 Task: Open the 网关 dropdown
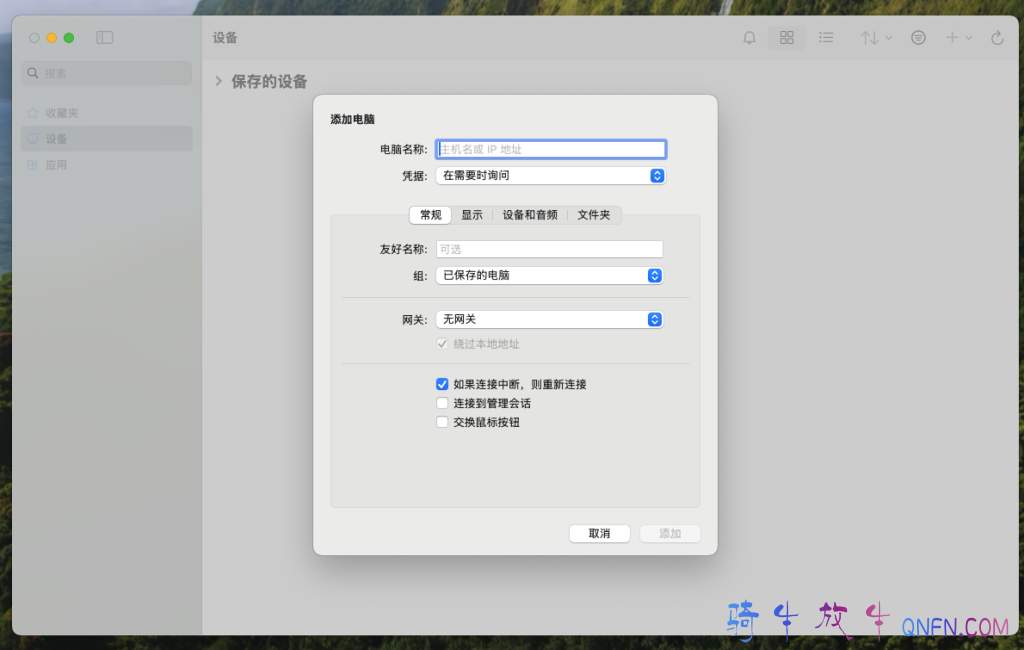click(549, 320)
